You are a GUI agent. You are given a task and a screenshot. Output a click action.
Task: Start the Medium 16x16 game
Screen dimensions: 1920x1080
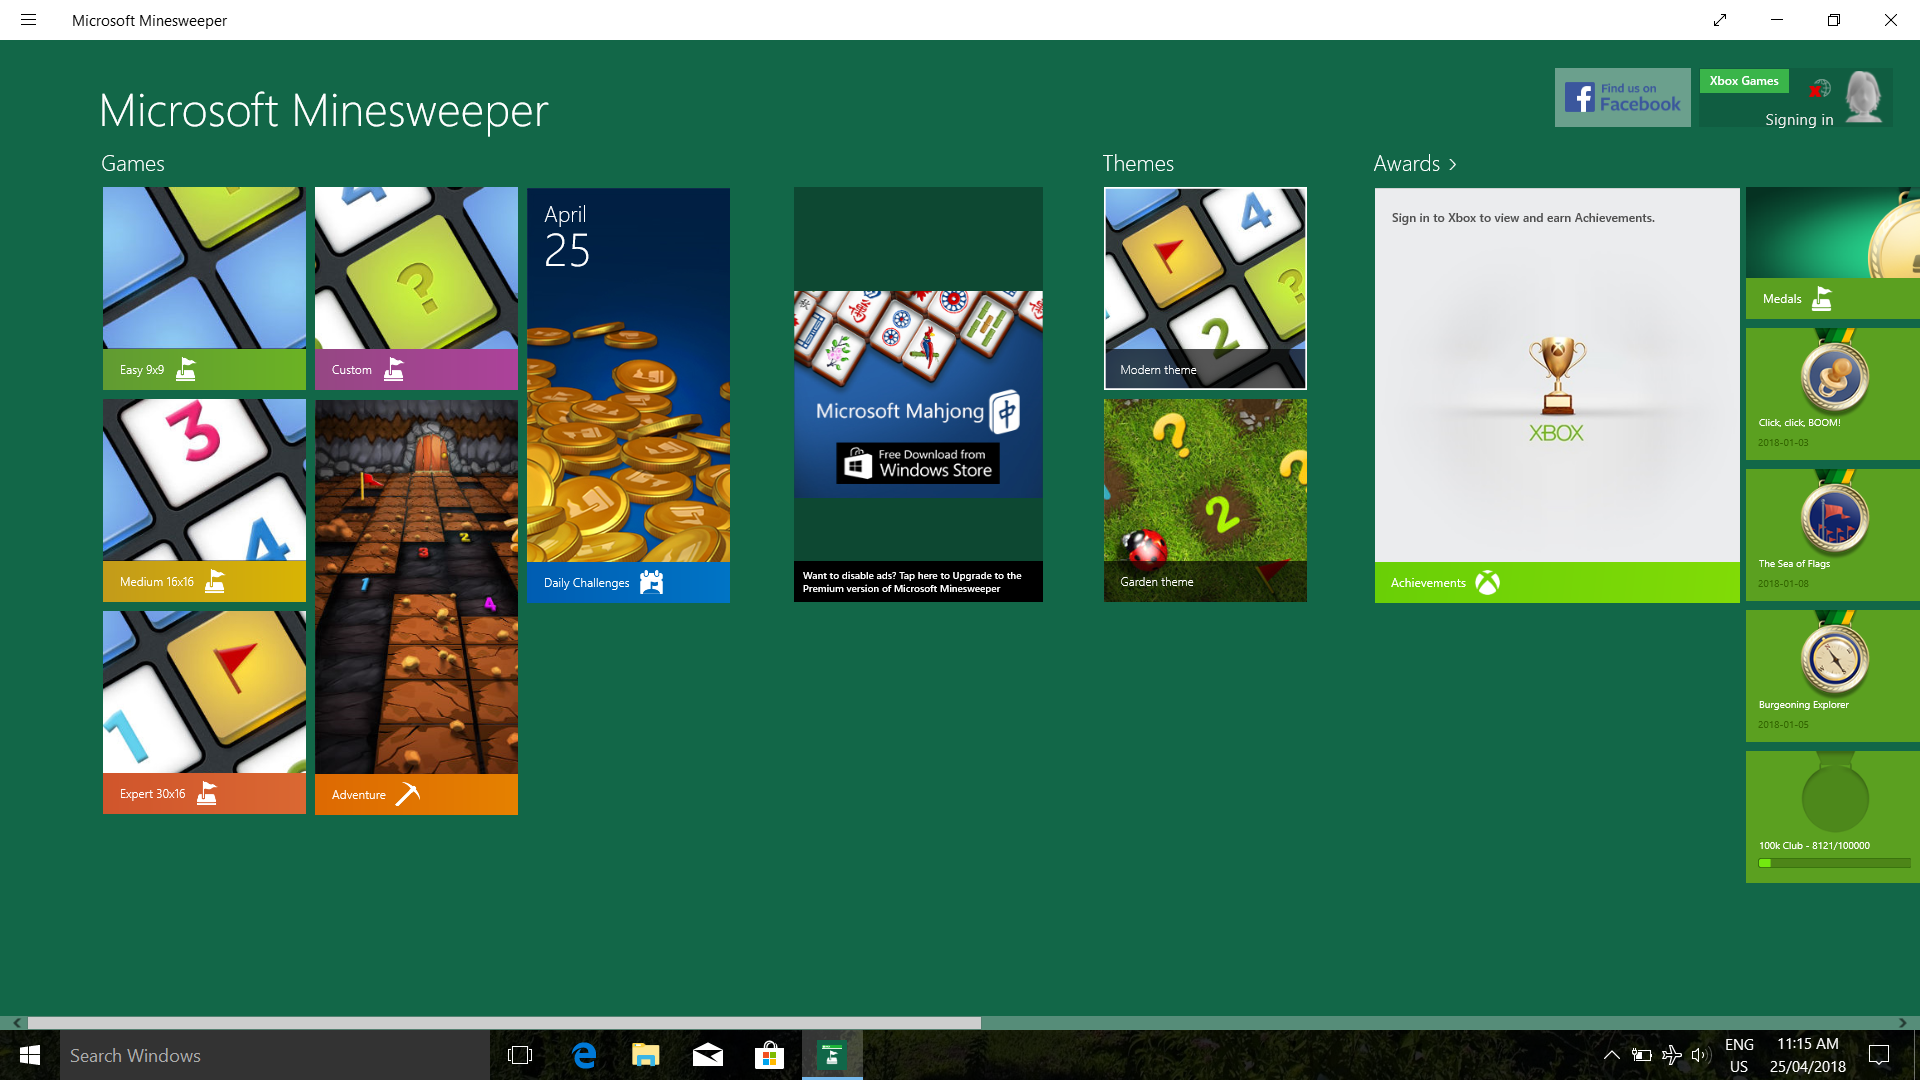(x=204, y=500)
